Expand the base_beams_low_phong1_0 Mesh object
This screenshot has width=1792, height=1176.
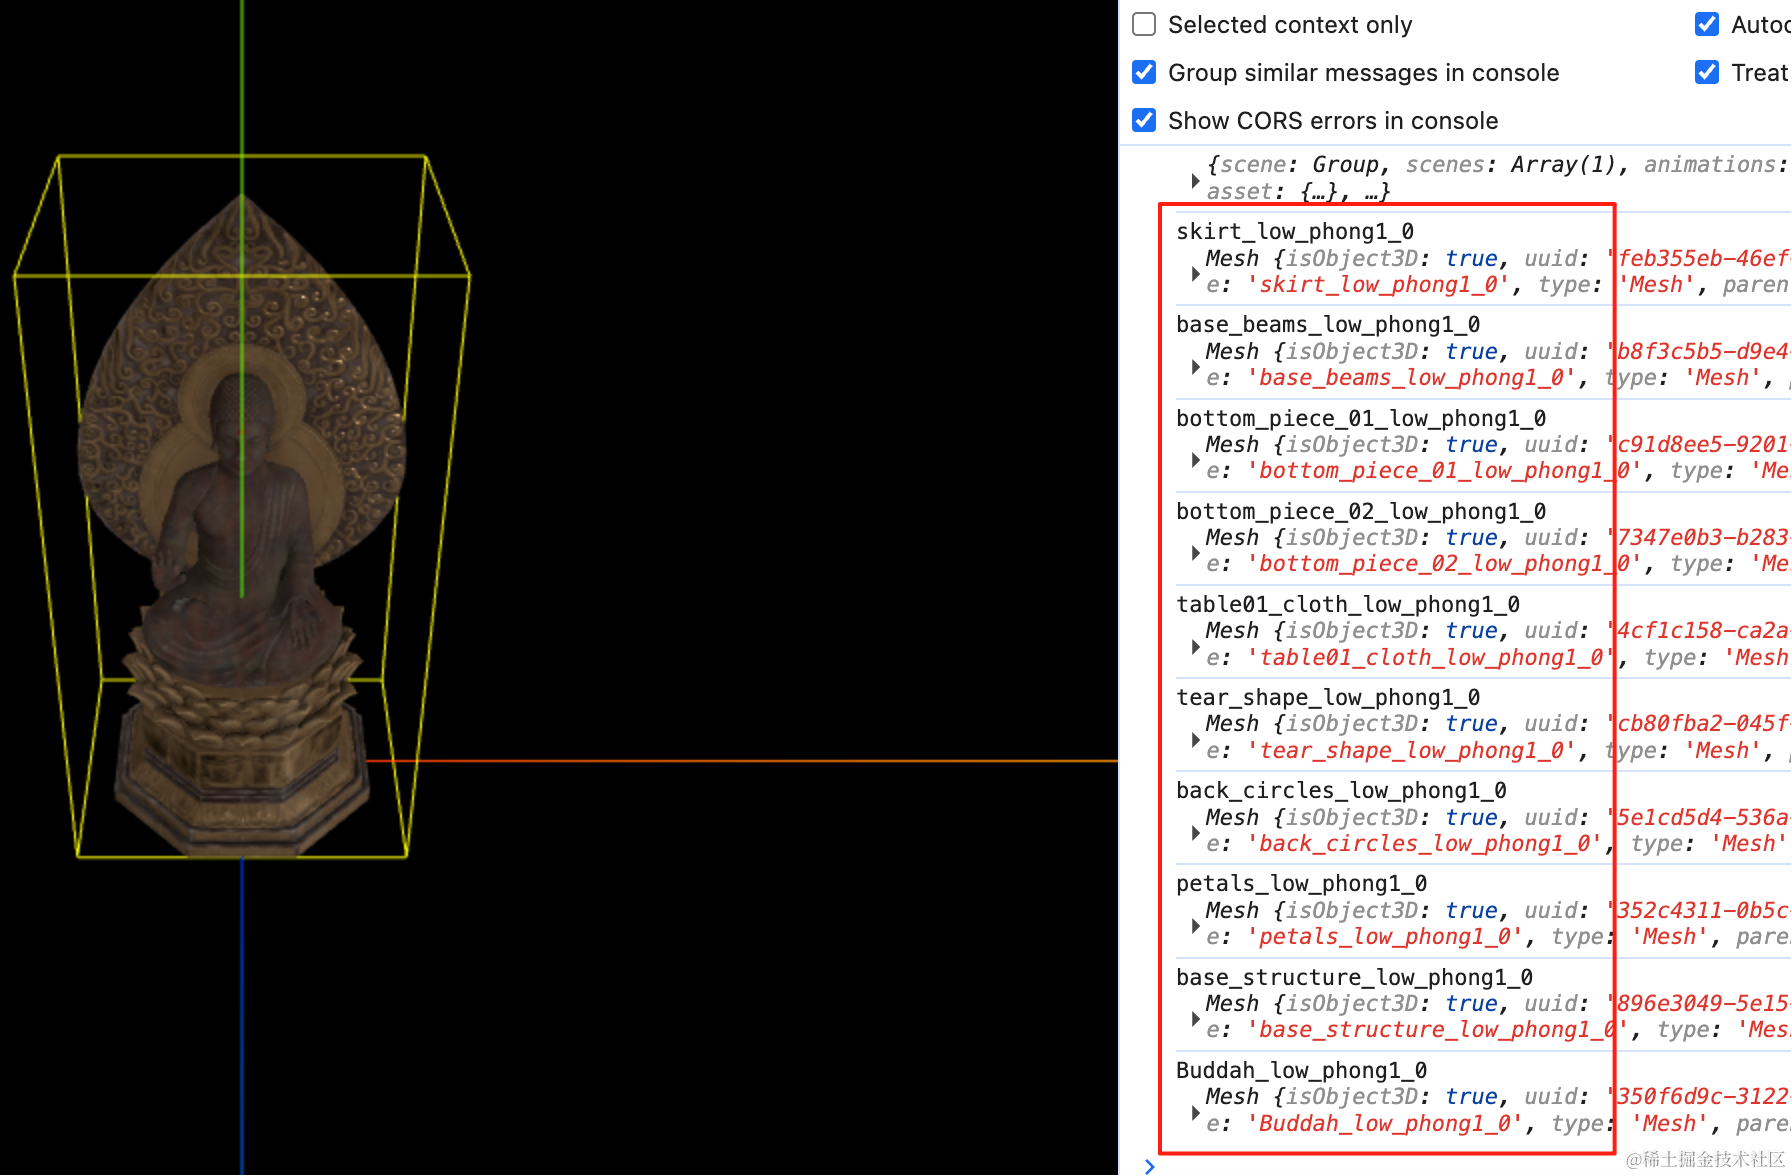tap(1195, 366)
